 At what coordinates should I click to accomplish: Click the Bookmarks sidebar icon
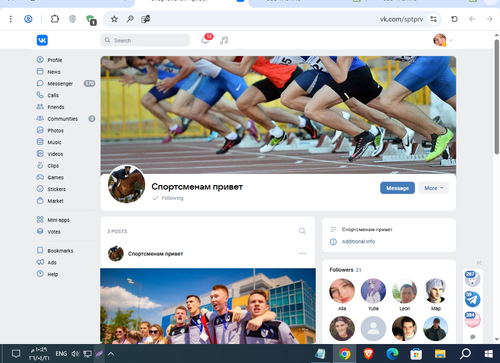[40, 250]
